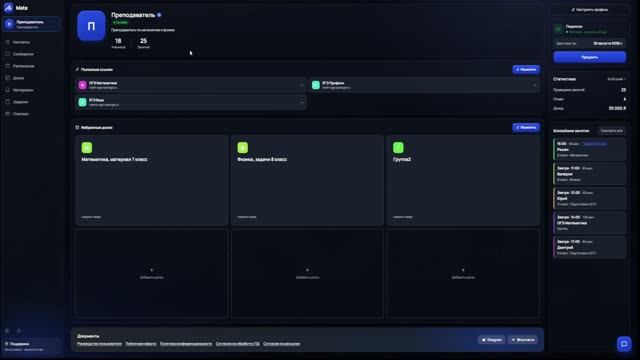Click Изменить in the useful links section
Image resolution: width=640 pixels, height=360 pixels.
point(526,69)
